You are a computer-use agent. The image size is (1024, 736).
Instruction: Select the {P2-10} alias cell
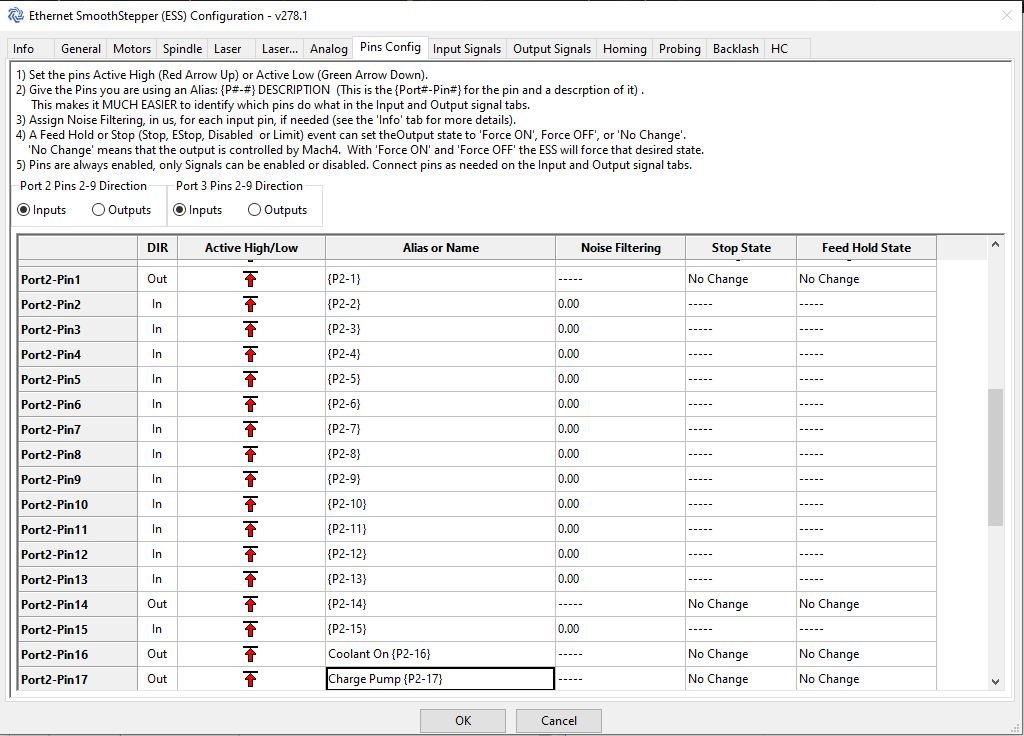[440, 504]
